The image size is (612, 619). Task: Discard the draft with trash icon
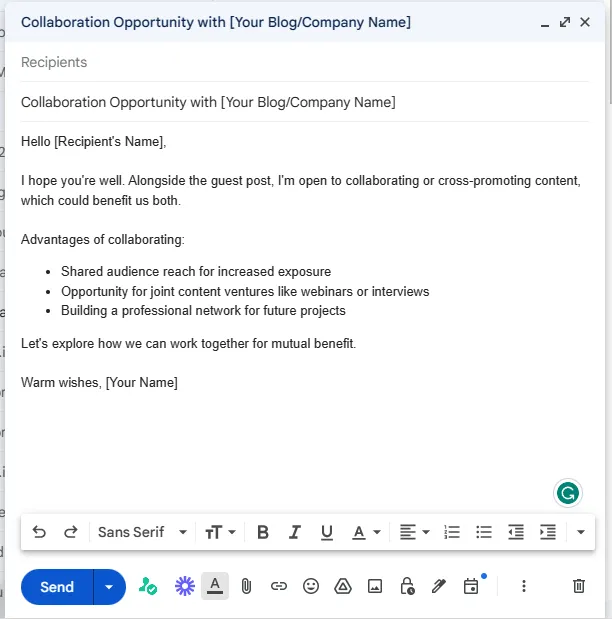(579, 586)
